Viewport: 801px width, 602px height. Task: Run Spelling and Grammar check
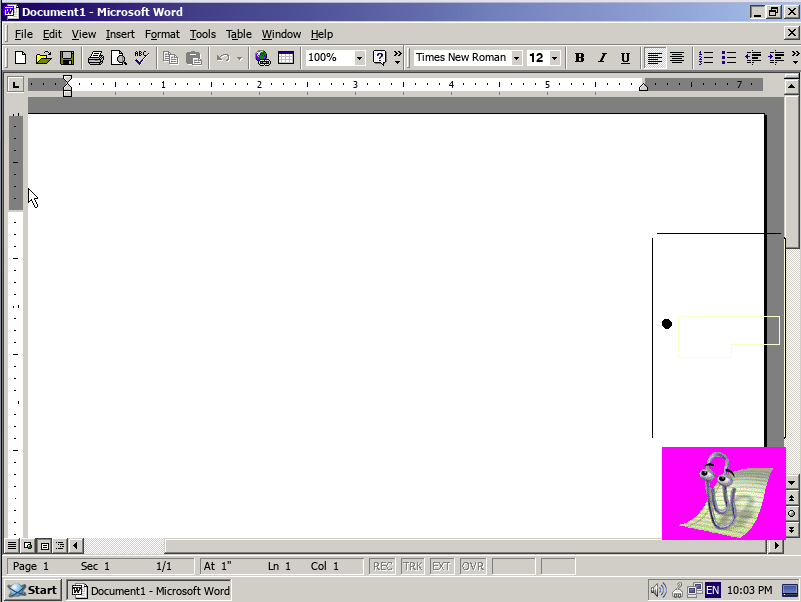pyautogui.click(x=142, y=58)
